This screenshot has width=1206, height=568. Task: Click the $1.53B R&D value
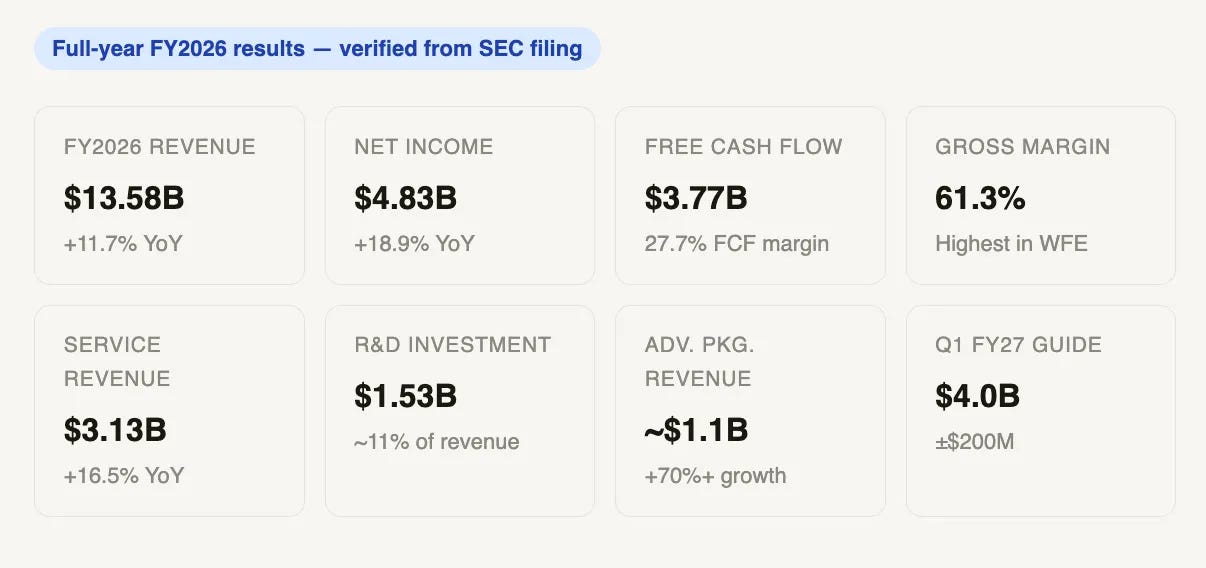405,396
